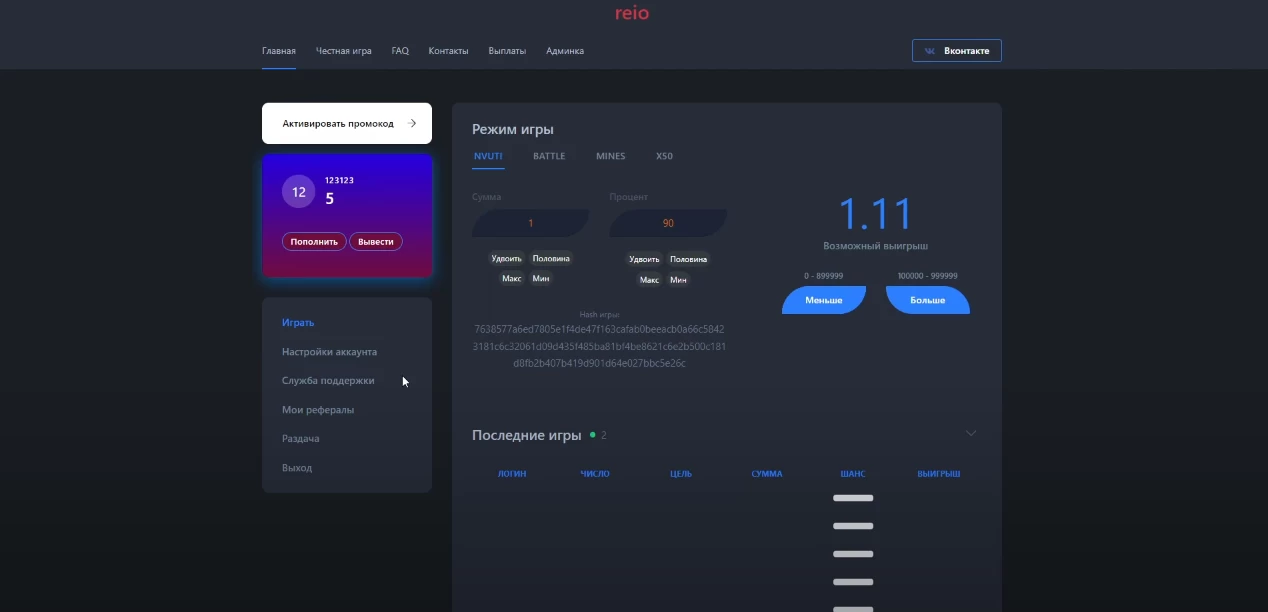Click Удвоить under the Сумма field

(x=506, y=258)
